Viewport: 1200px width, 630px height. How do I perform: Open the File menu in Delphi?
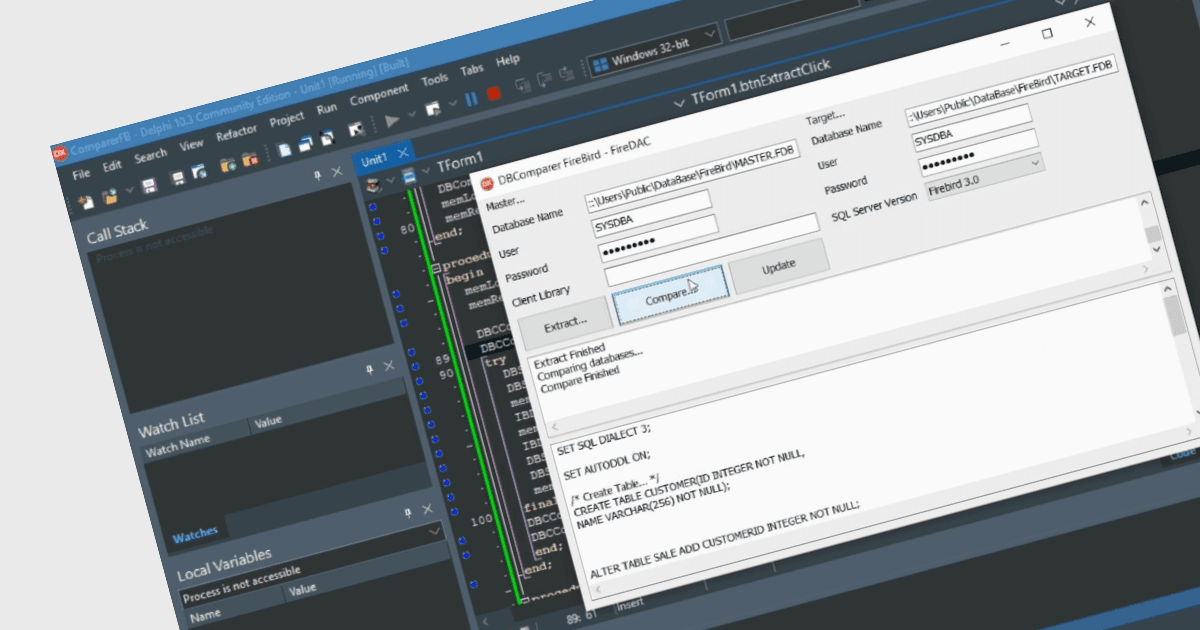coord(81,174)
